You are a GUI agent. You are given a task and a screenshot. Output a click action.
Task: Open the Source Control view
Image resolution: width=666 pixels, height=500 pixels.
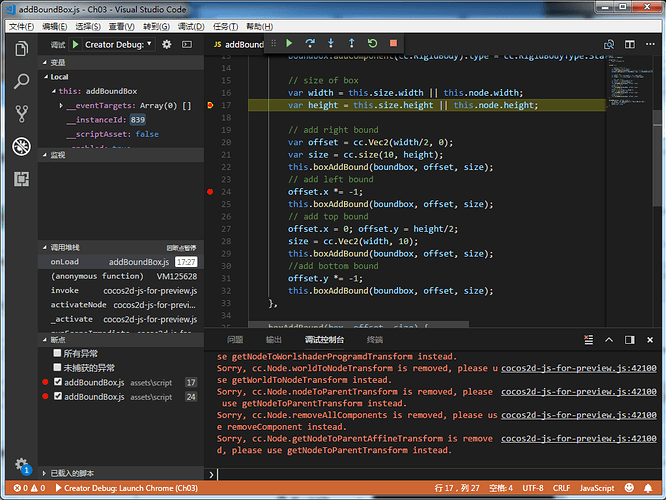[20, 113]
